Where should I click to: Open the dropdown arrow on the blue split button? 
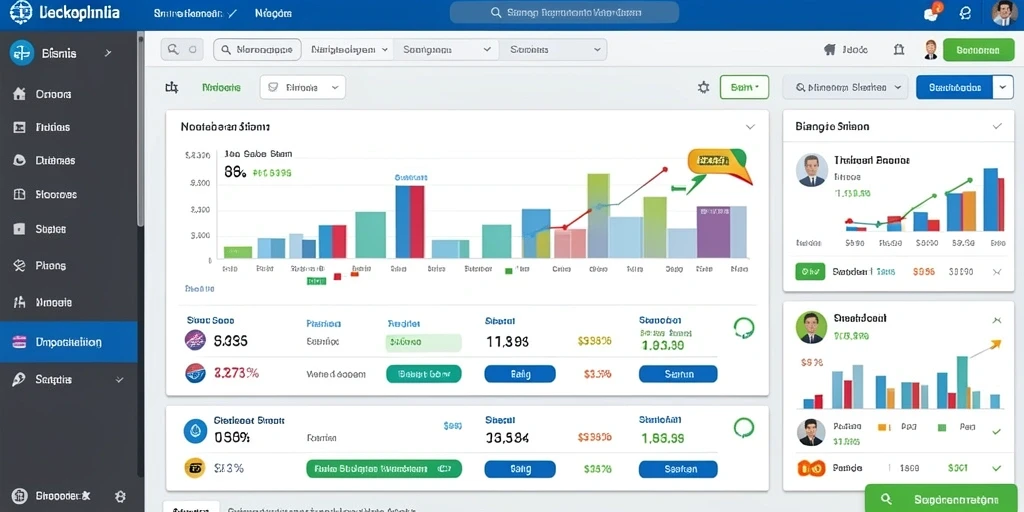coord(1003,87)
